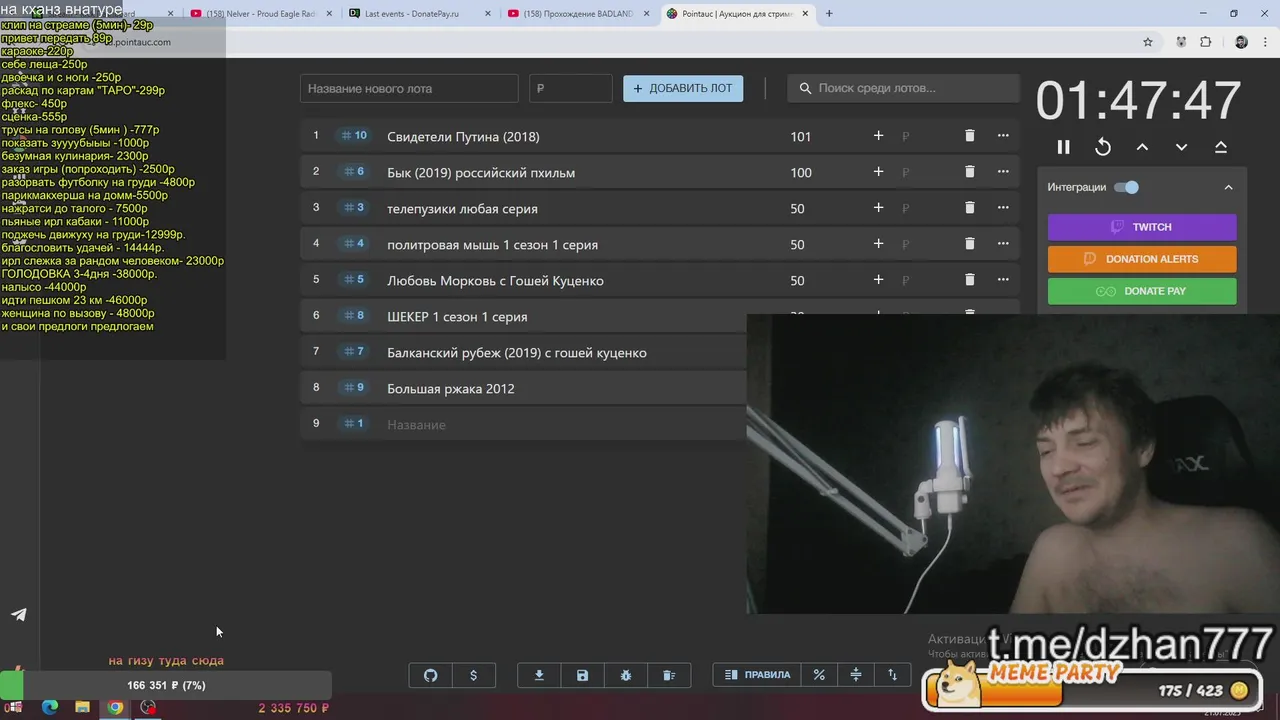Click the ДОБАВИТЬ ЛОТ button

(683, 88)
